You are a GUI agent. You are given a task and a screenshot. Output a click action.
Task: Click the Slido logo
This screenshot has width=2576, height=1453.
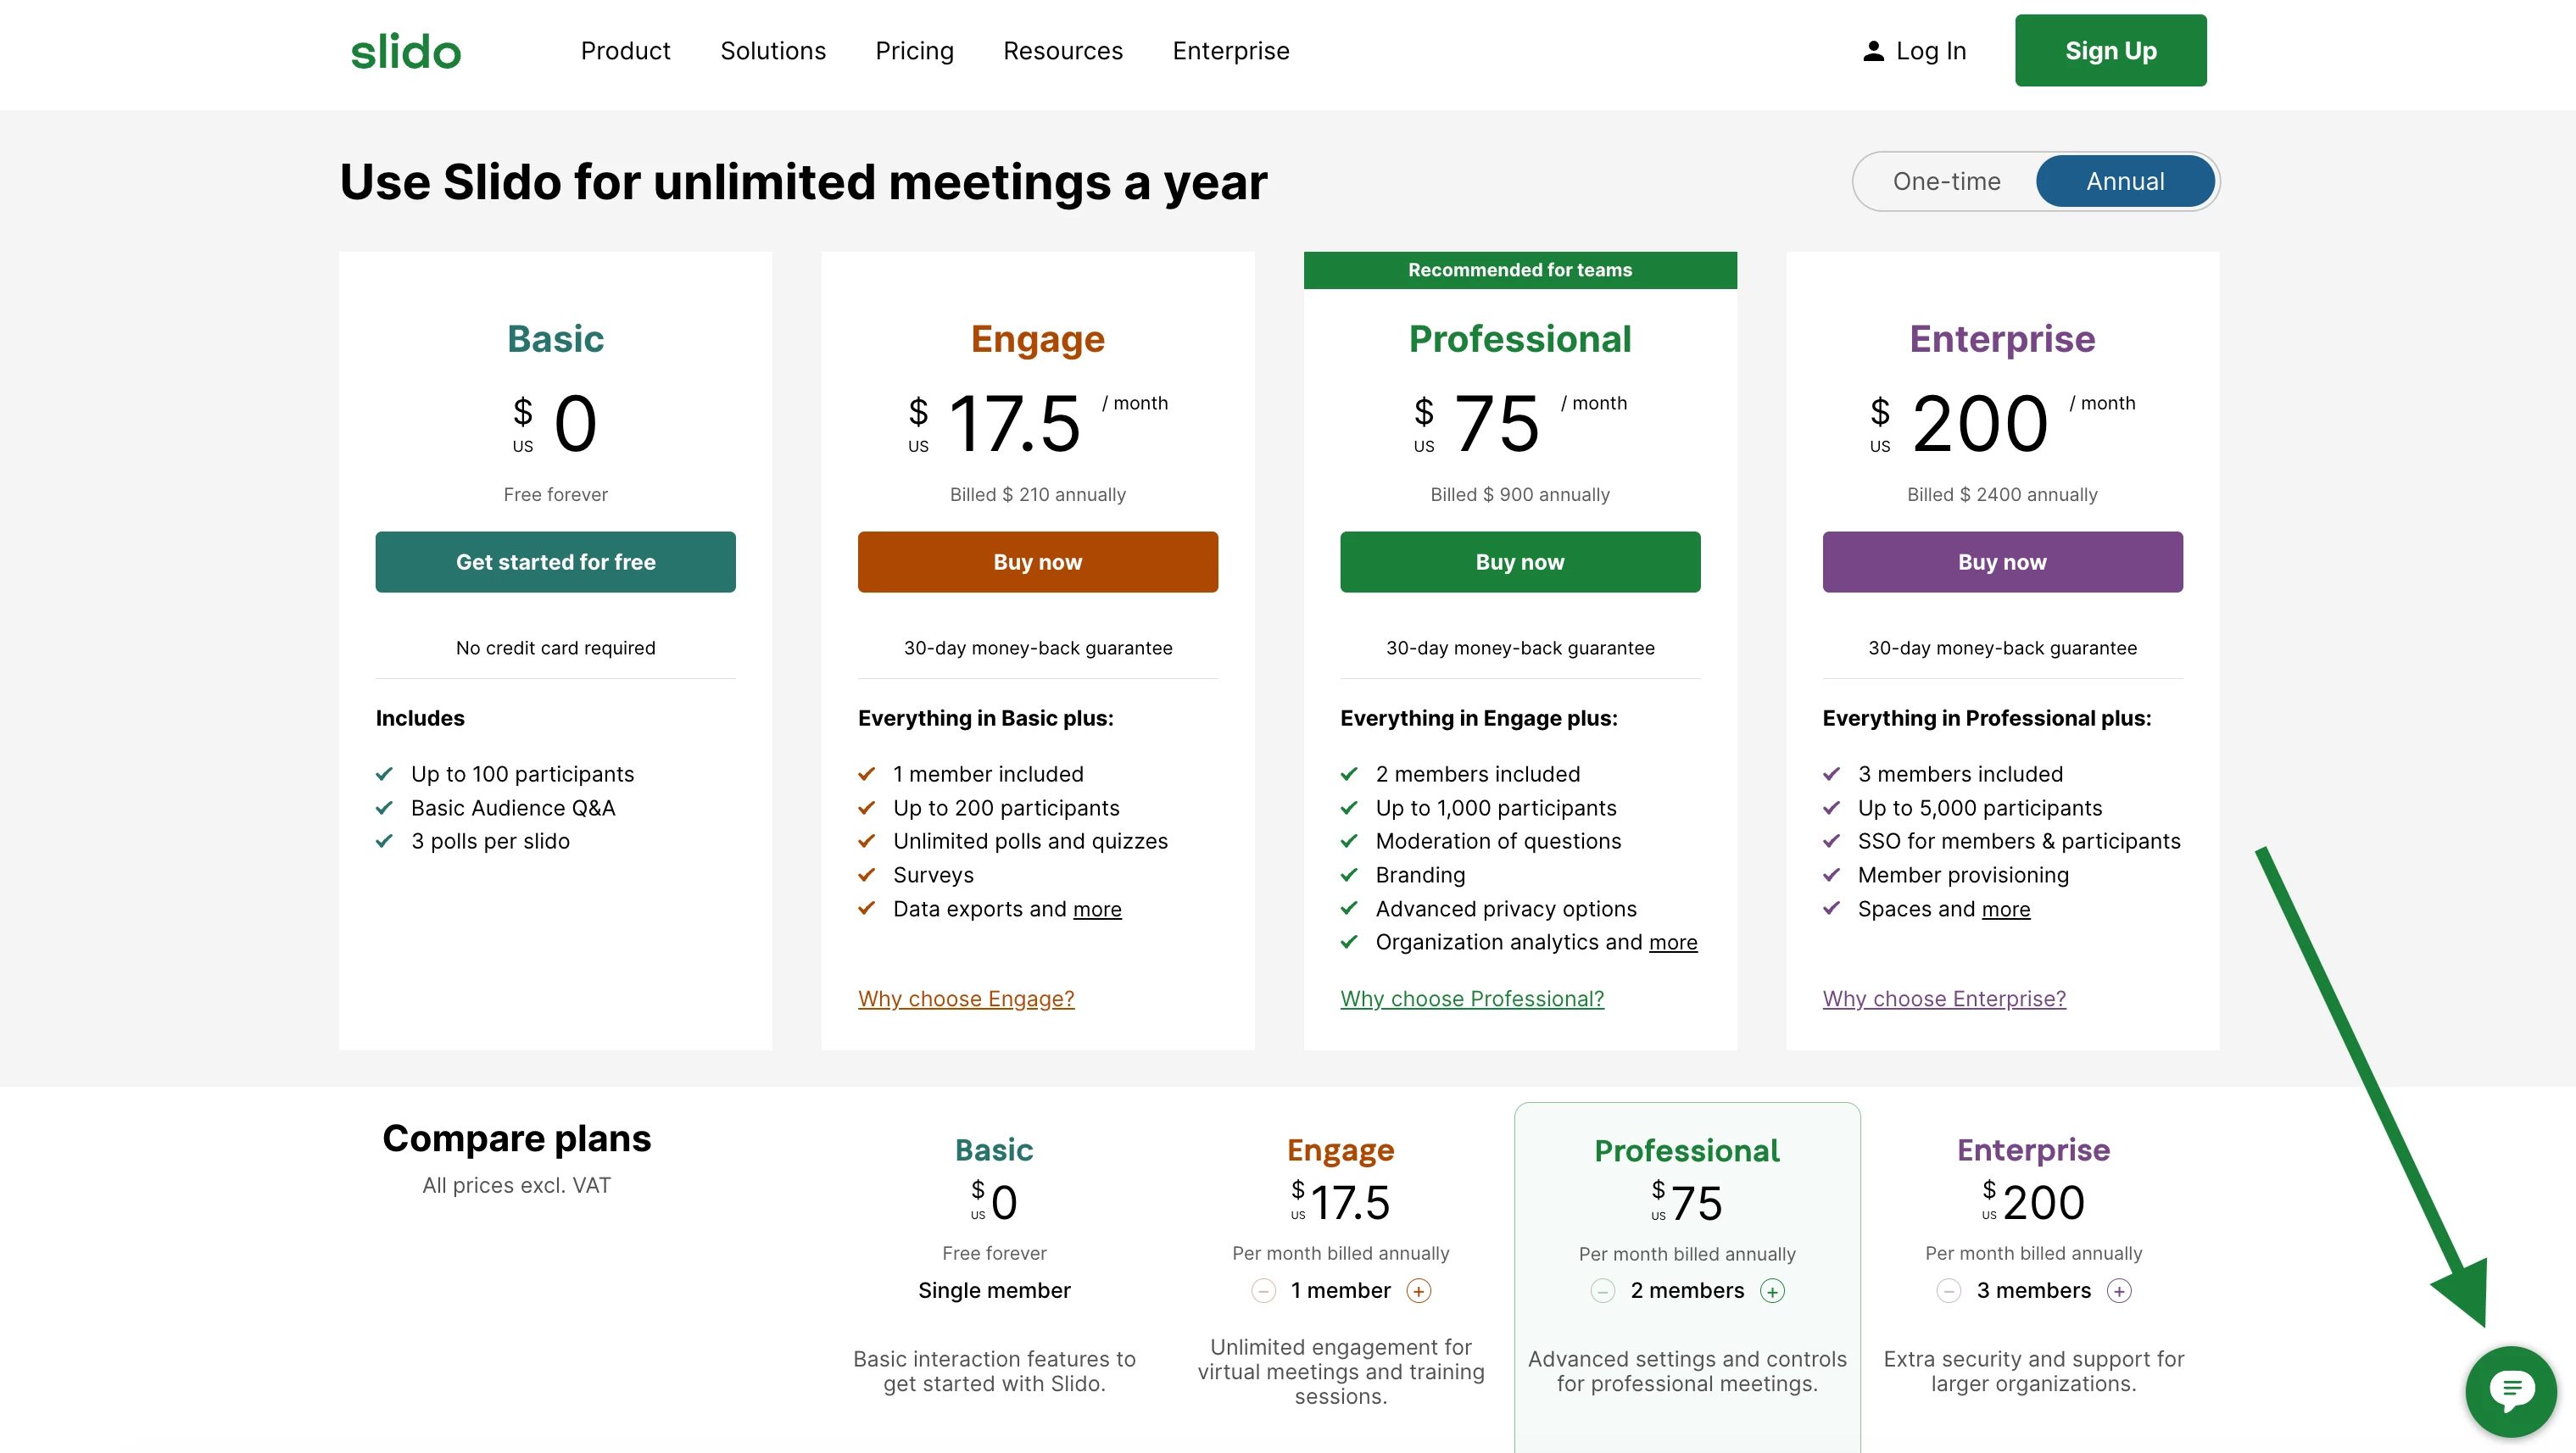point(405,51)
